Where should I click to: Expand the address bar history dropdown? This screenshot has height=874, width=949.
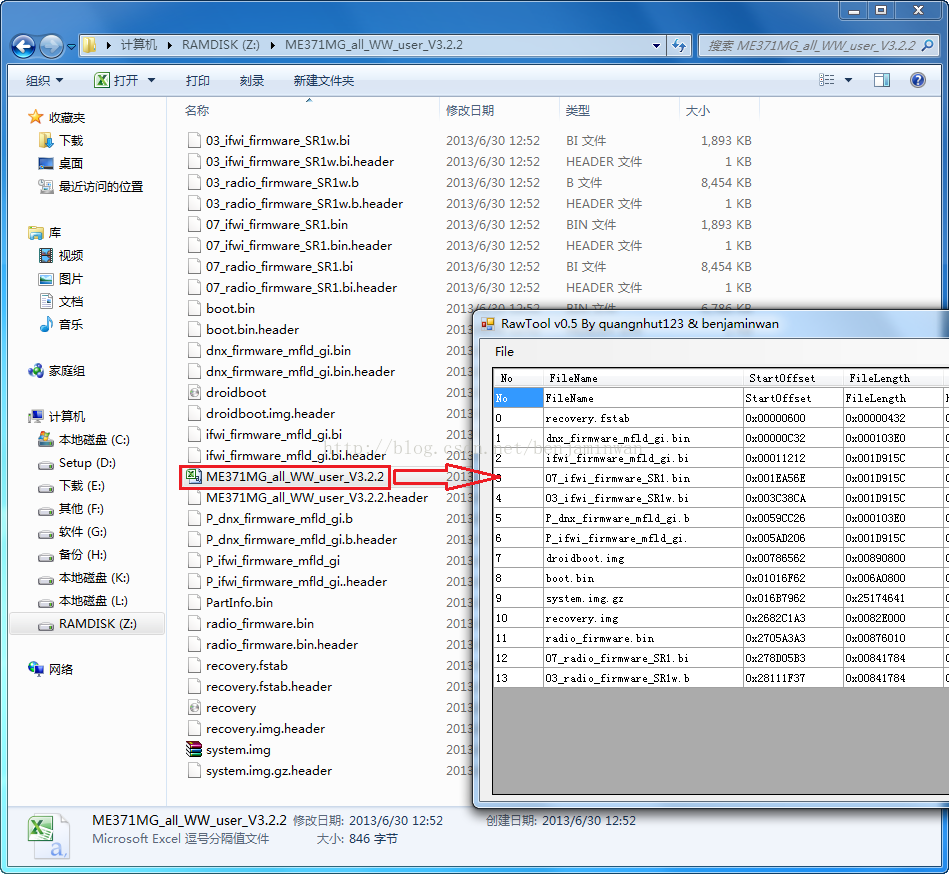(x=656, y=45)
